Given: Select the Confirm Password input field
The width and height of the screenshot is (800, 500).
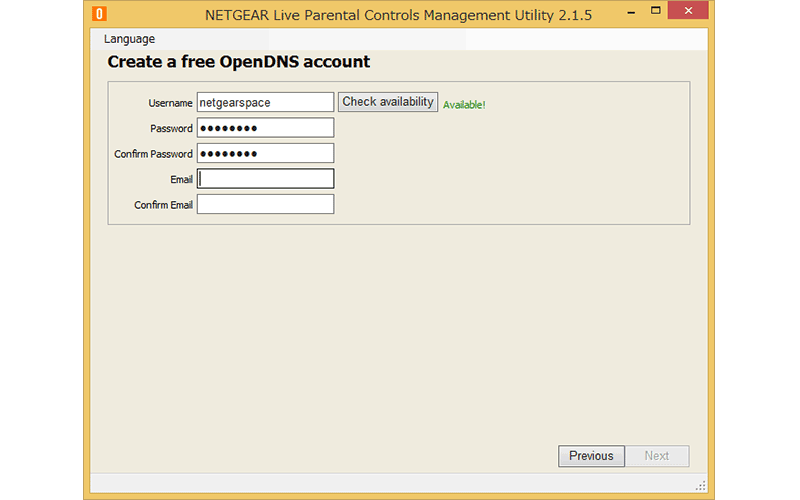Looking at the screenshot, I should coord(265,153).
